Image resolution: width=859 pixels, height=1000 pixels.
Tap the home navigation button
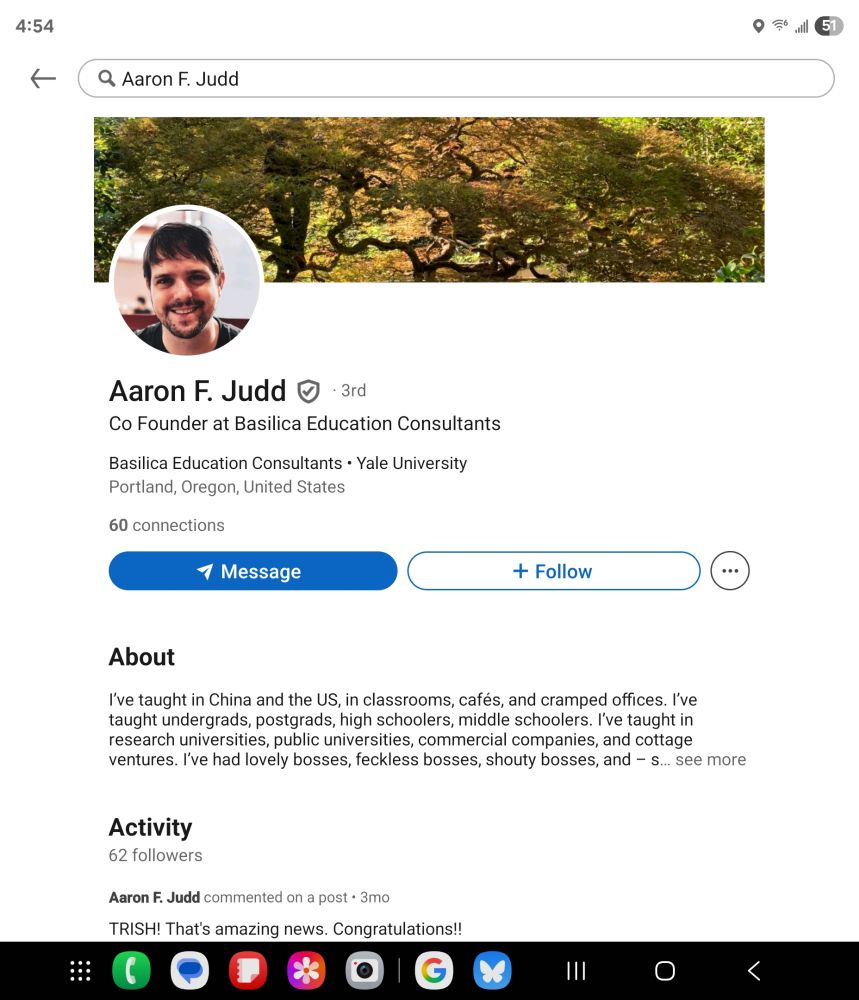pyautogui.click(x=664, y=971)
